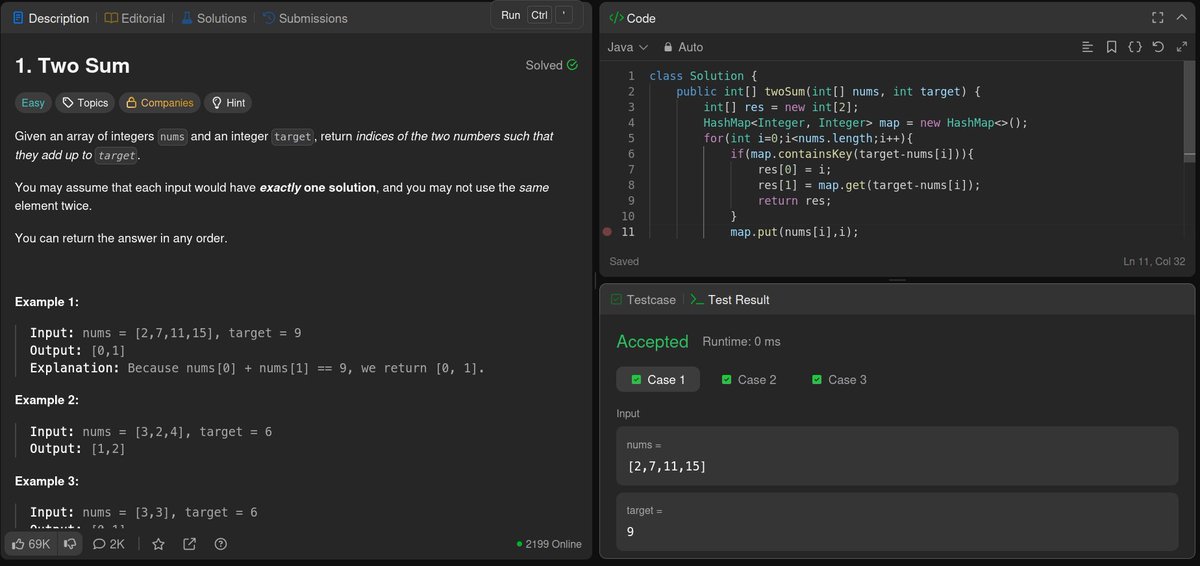Viewport: 1200px width, 566px height.
Task: Select Case 2 result
Action: point(748,379)
